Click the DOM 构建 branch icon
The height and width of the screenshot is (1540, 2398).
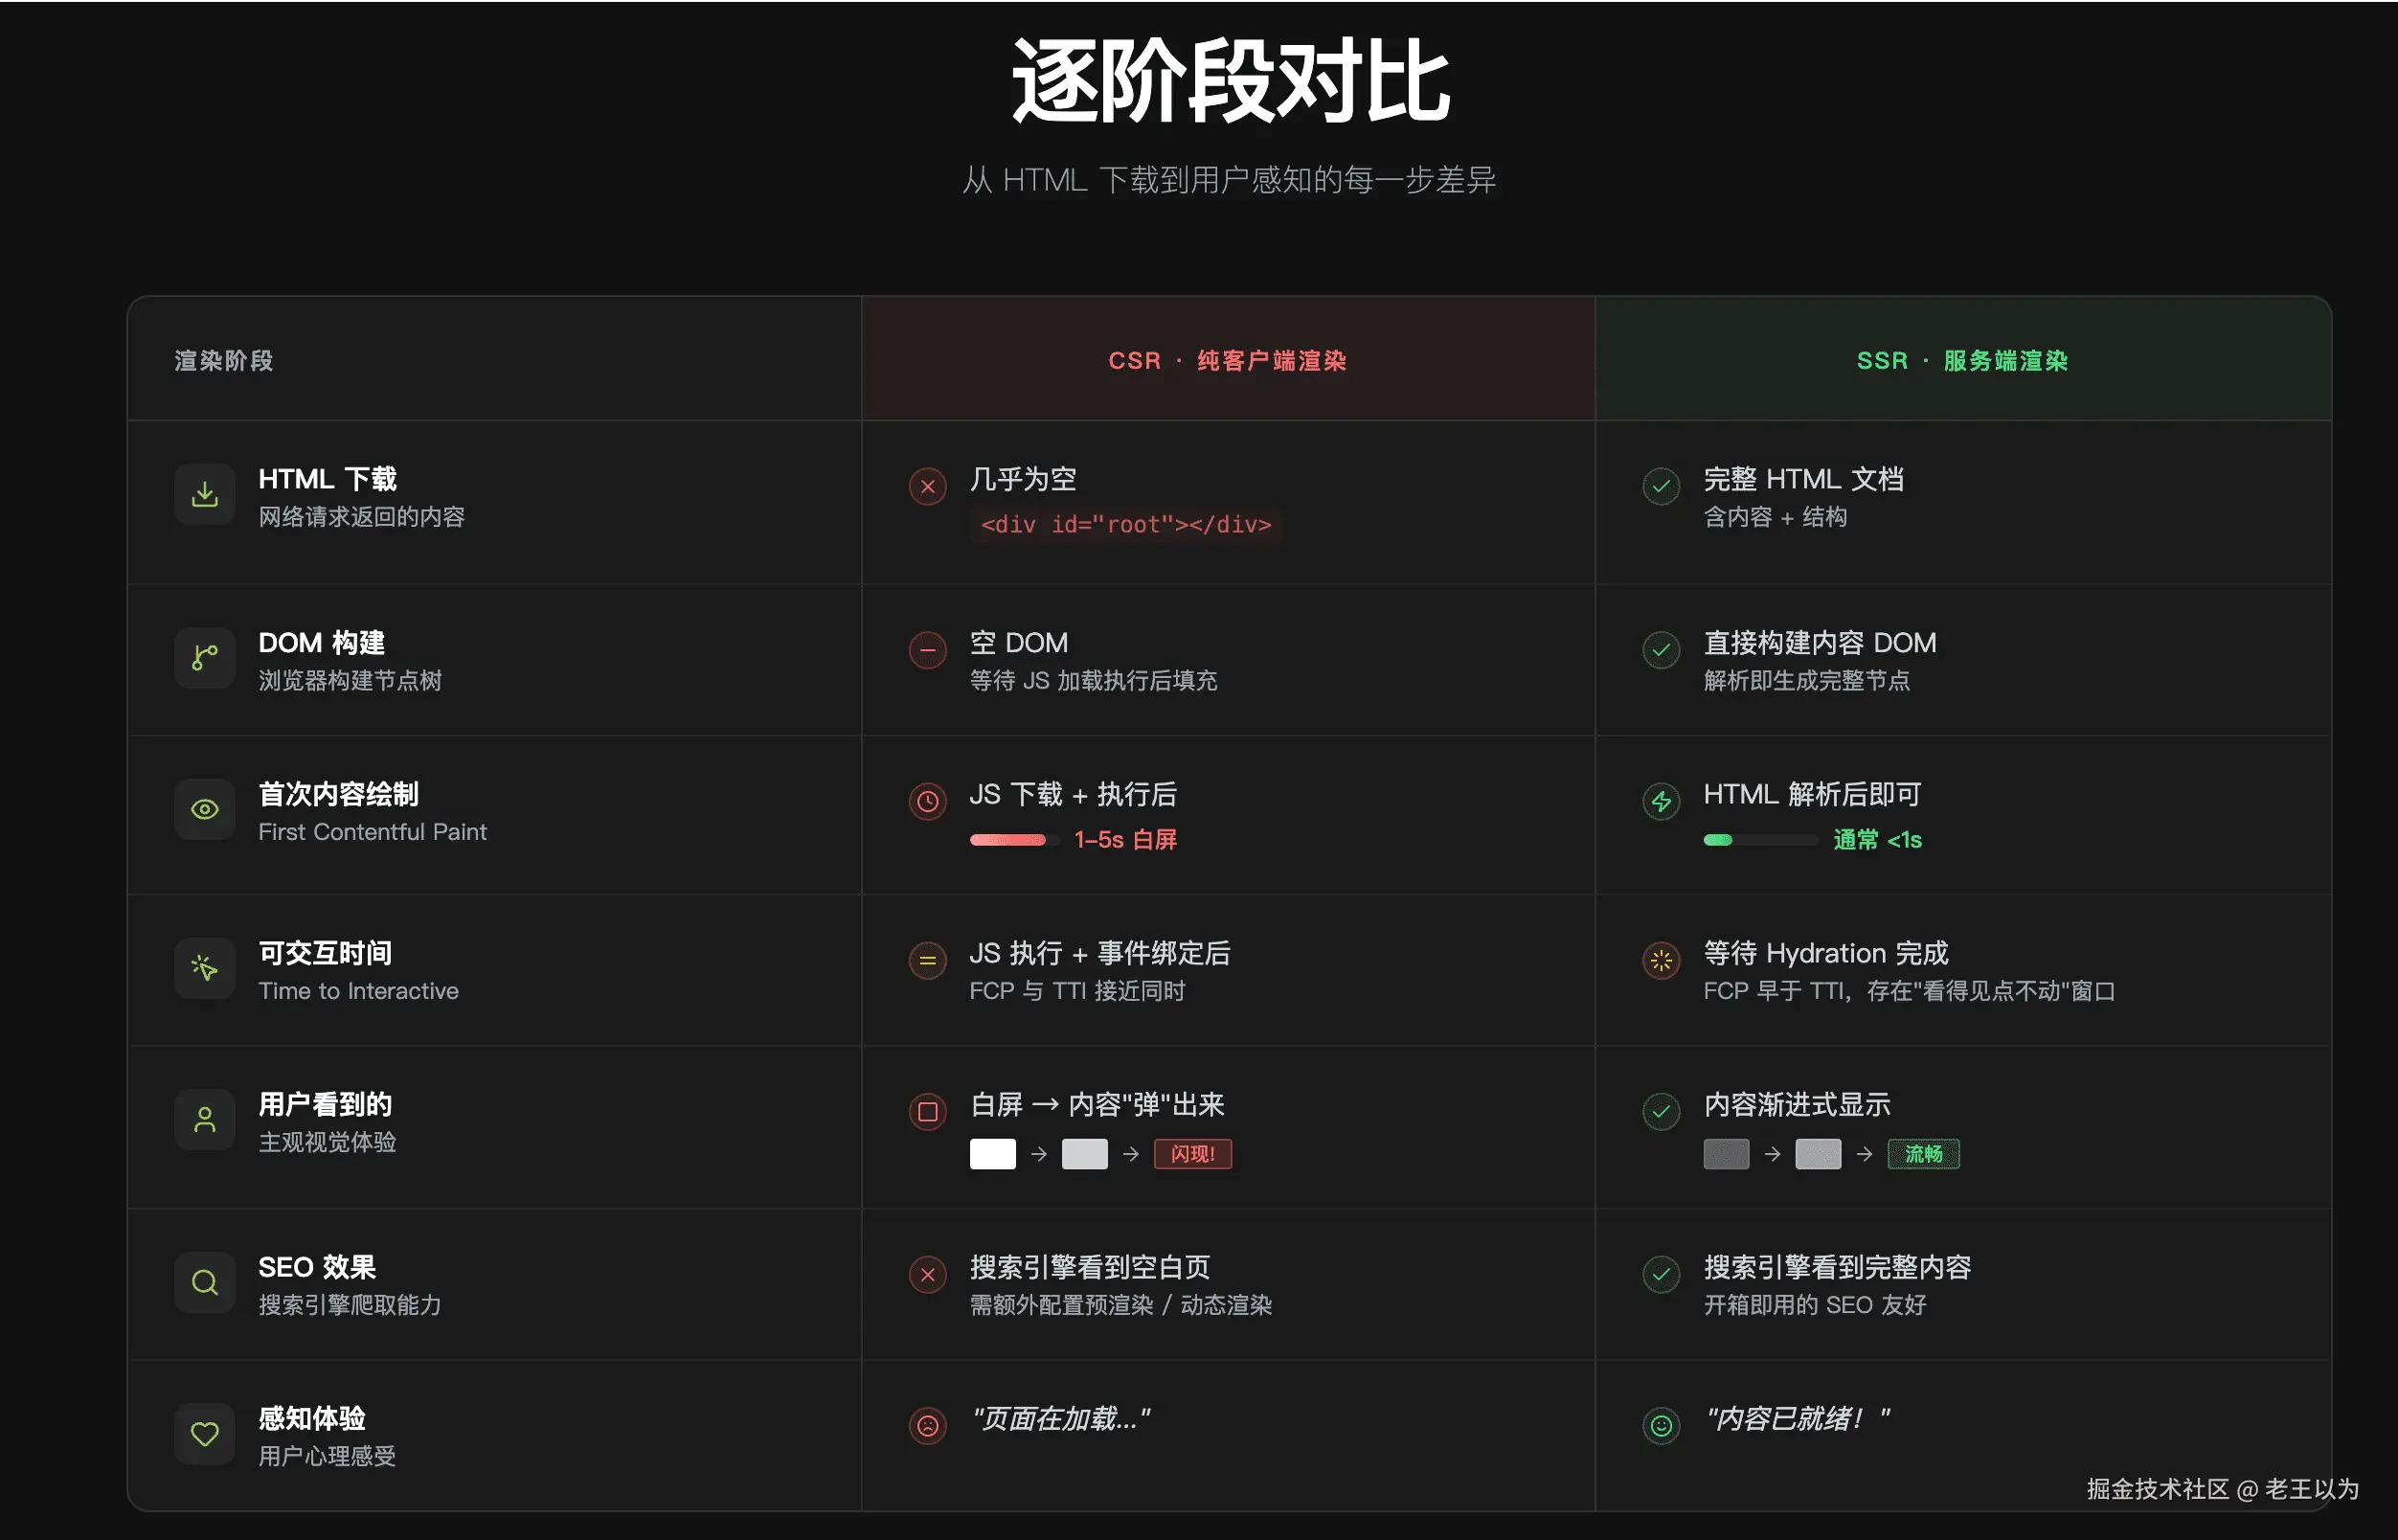tap(205, 657)
